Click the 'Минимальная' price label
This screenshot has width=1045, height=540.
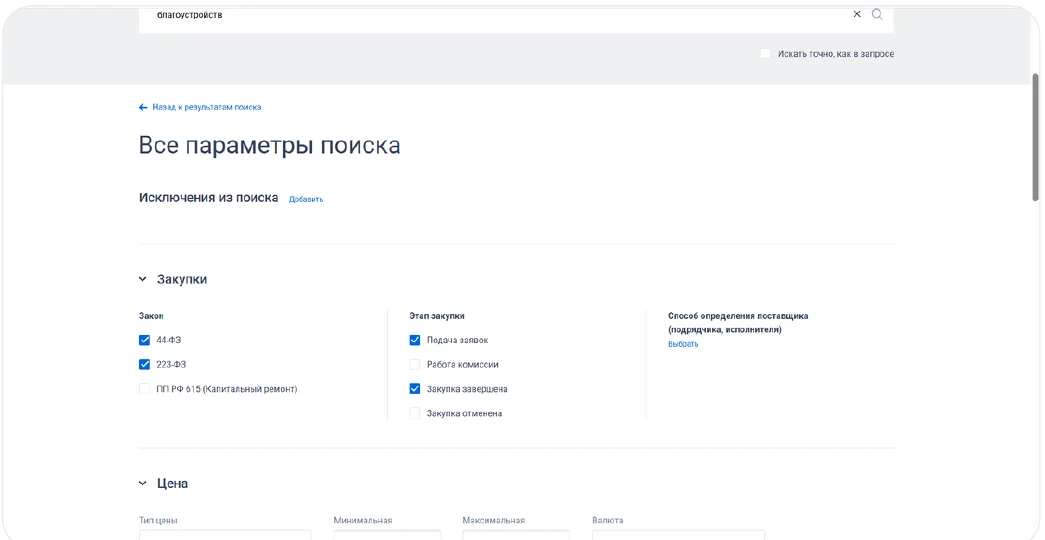coord(363,521)
